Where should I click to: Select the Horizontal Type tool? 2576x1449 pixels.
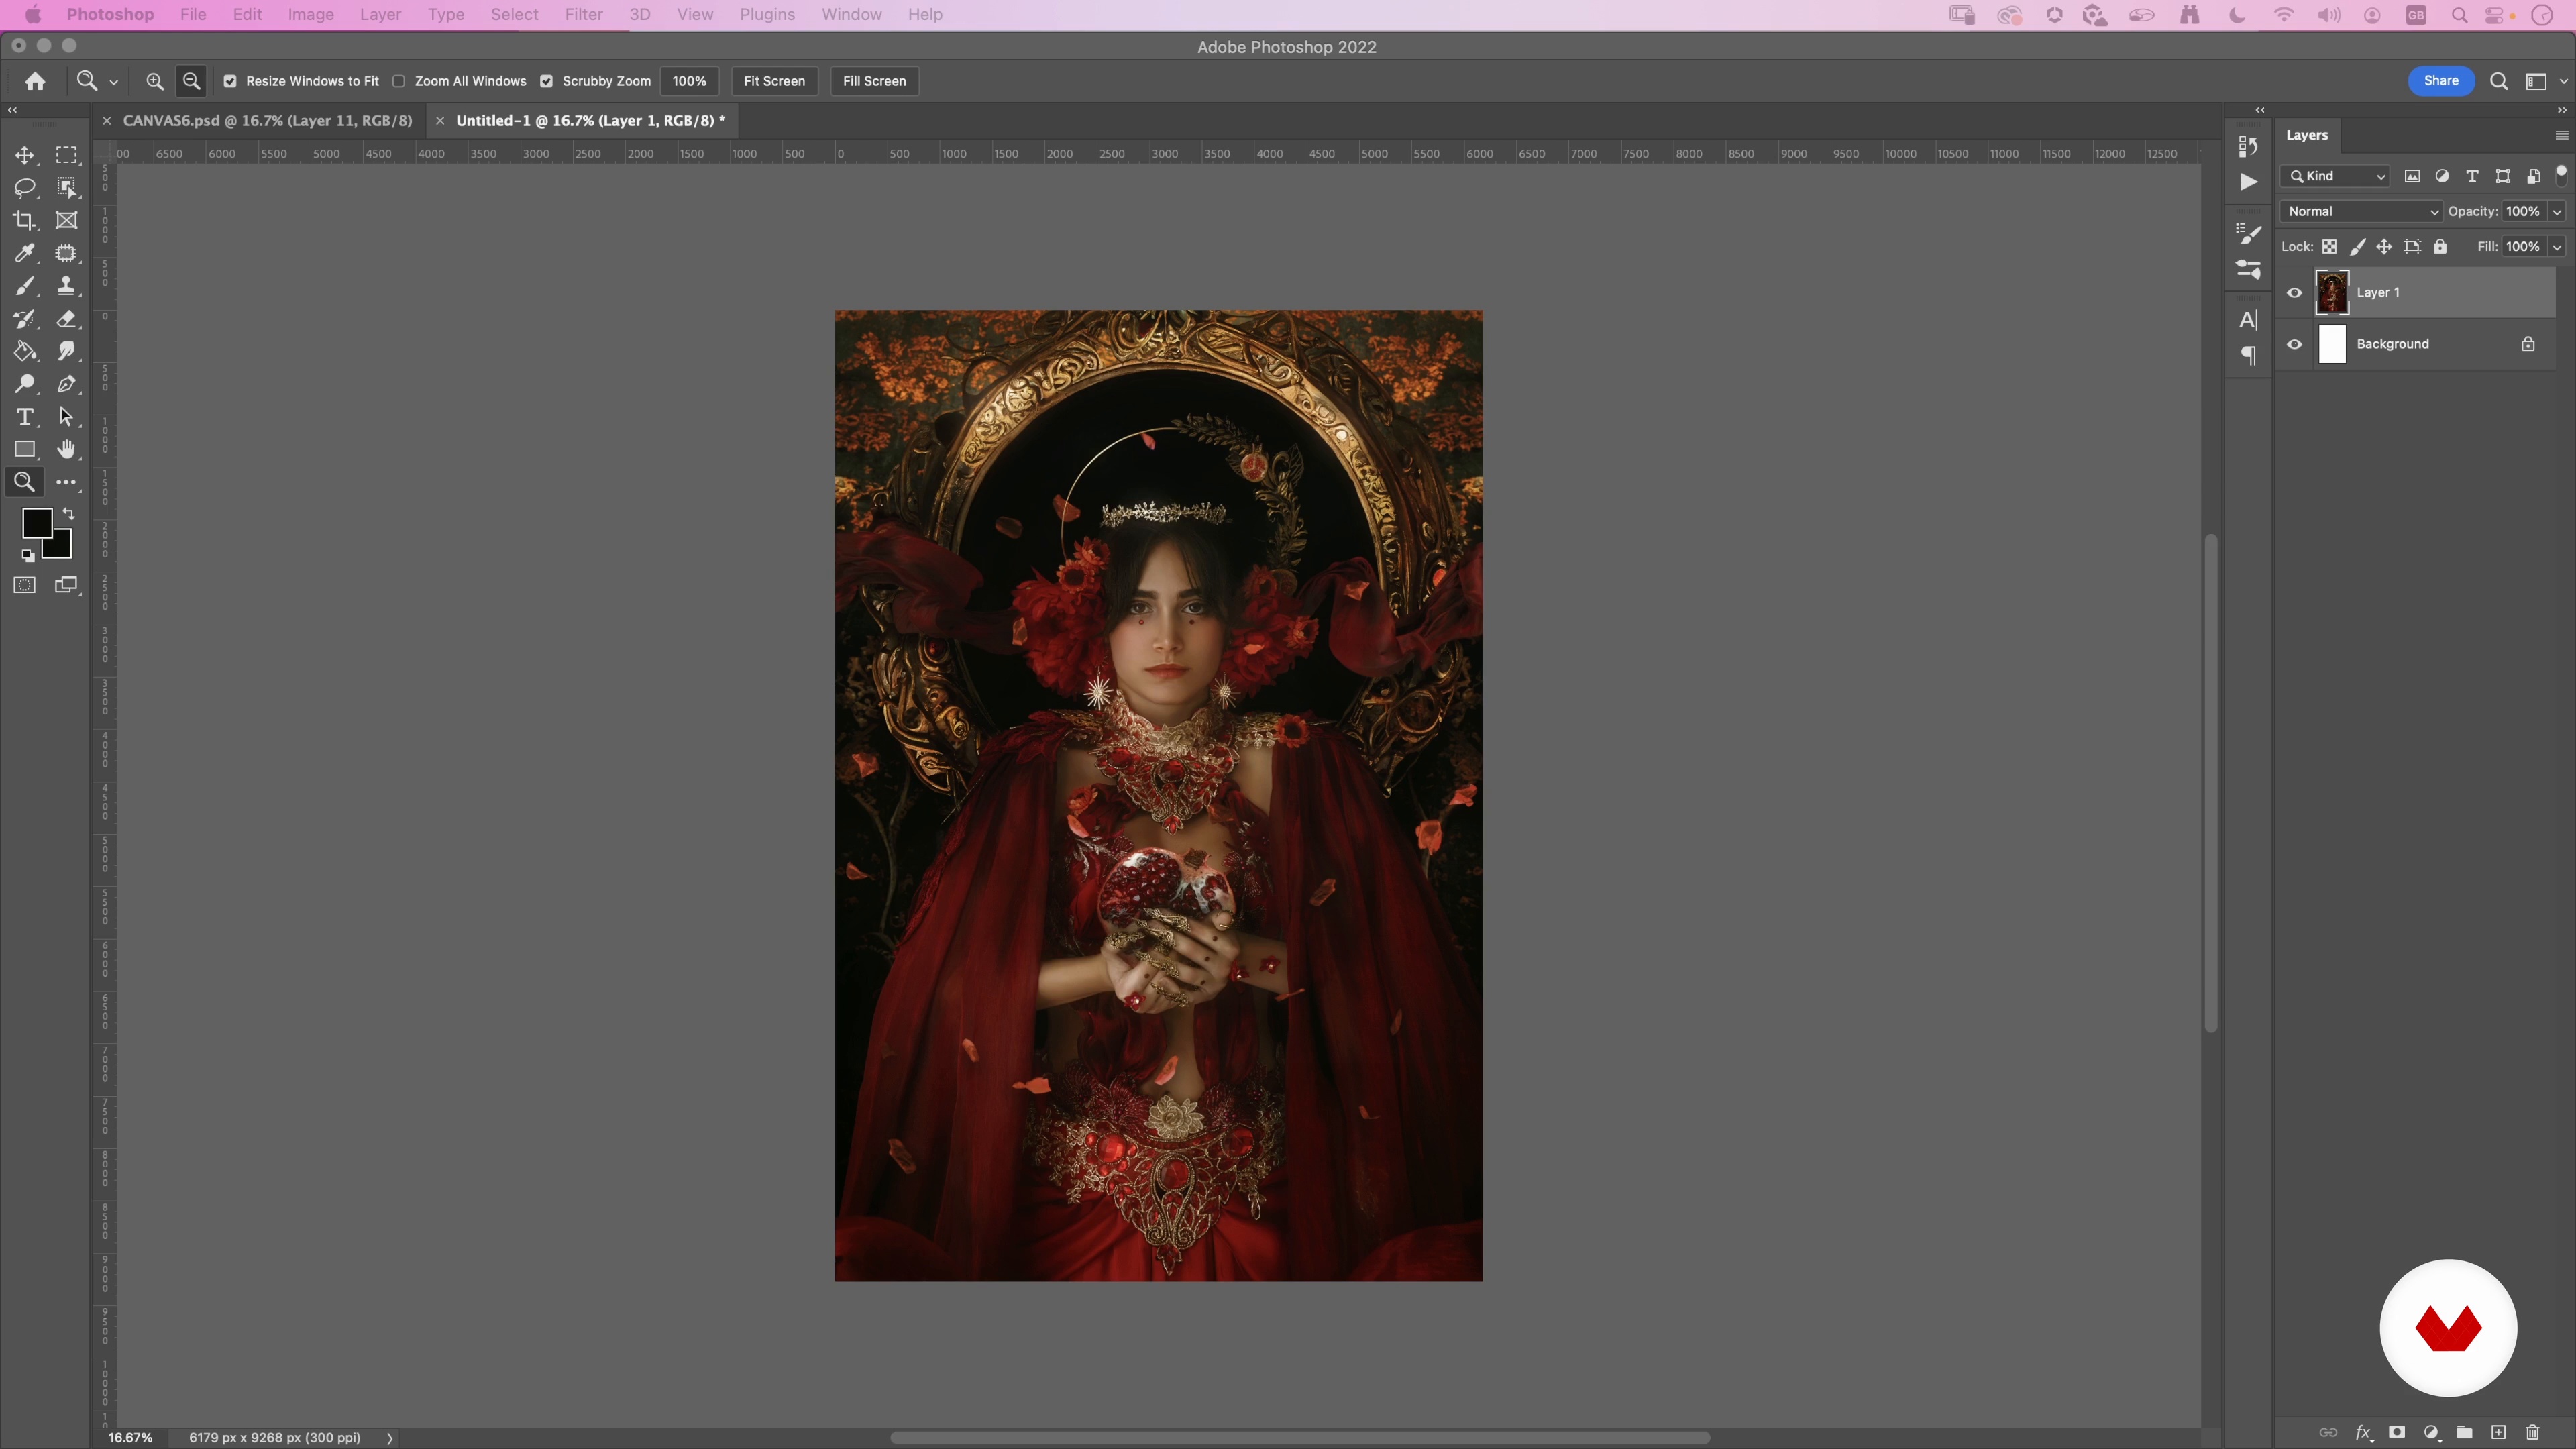[24, 417]
